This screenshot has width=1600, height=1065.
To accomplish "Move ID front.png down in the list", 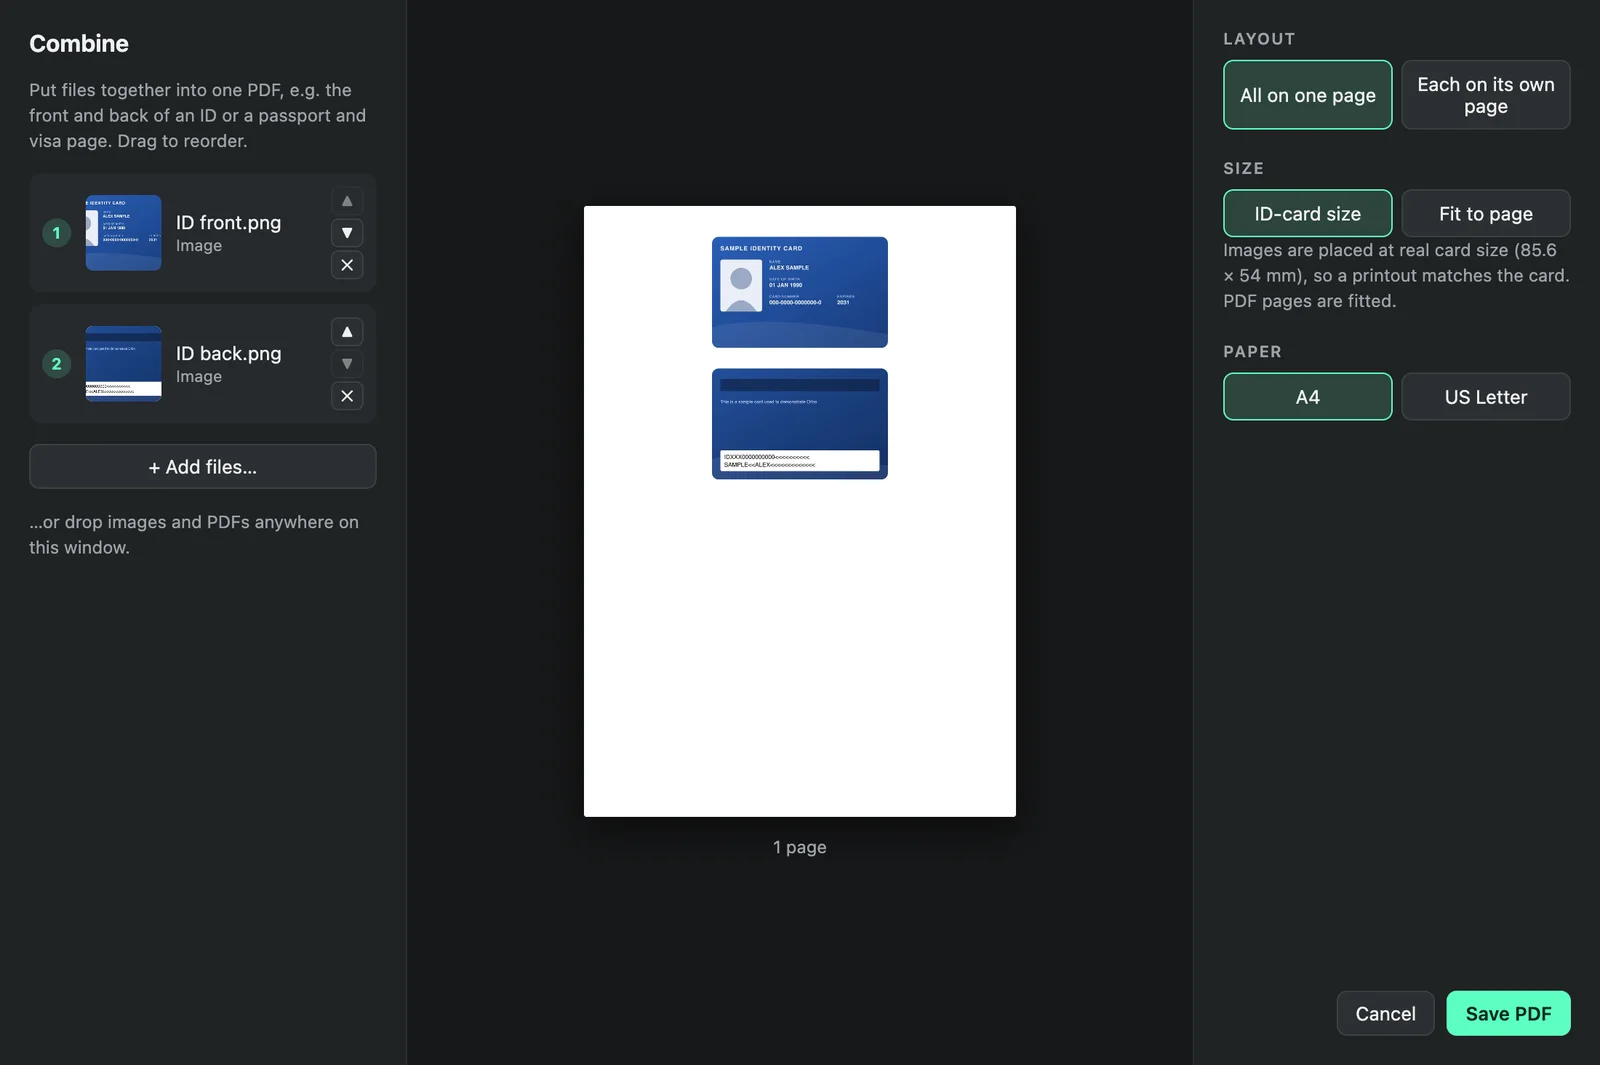I will pos(347,233).
